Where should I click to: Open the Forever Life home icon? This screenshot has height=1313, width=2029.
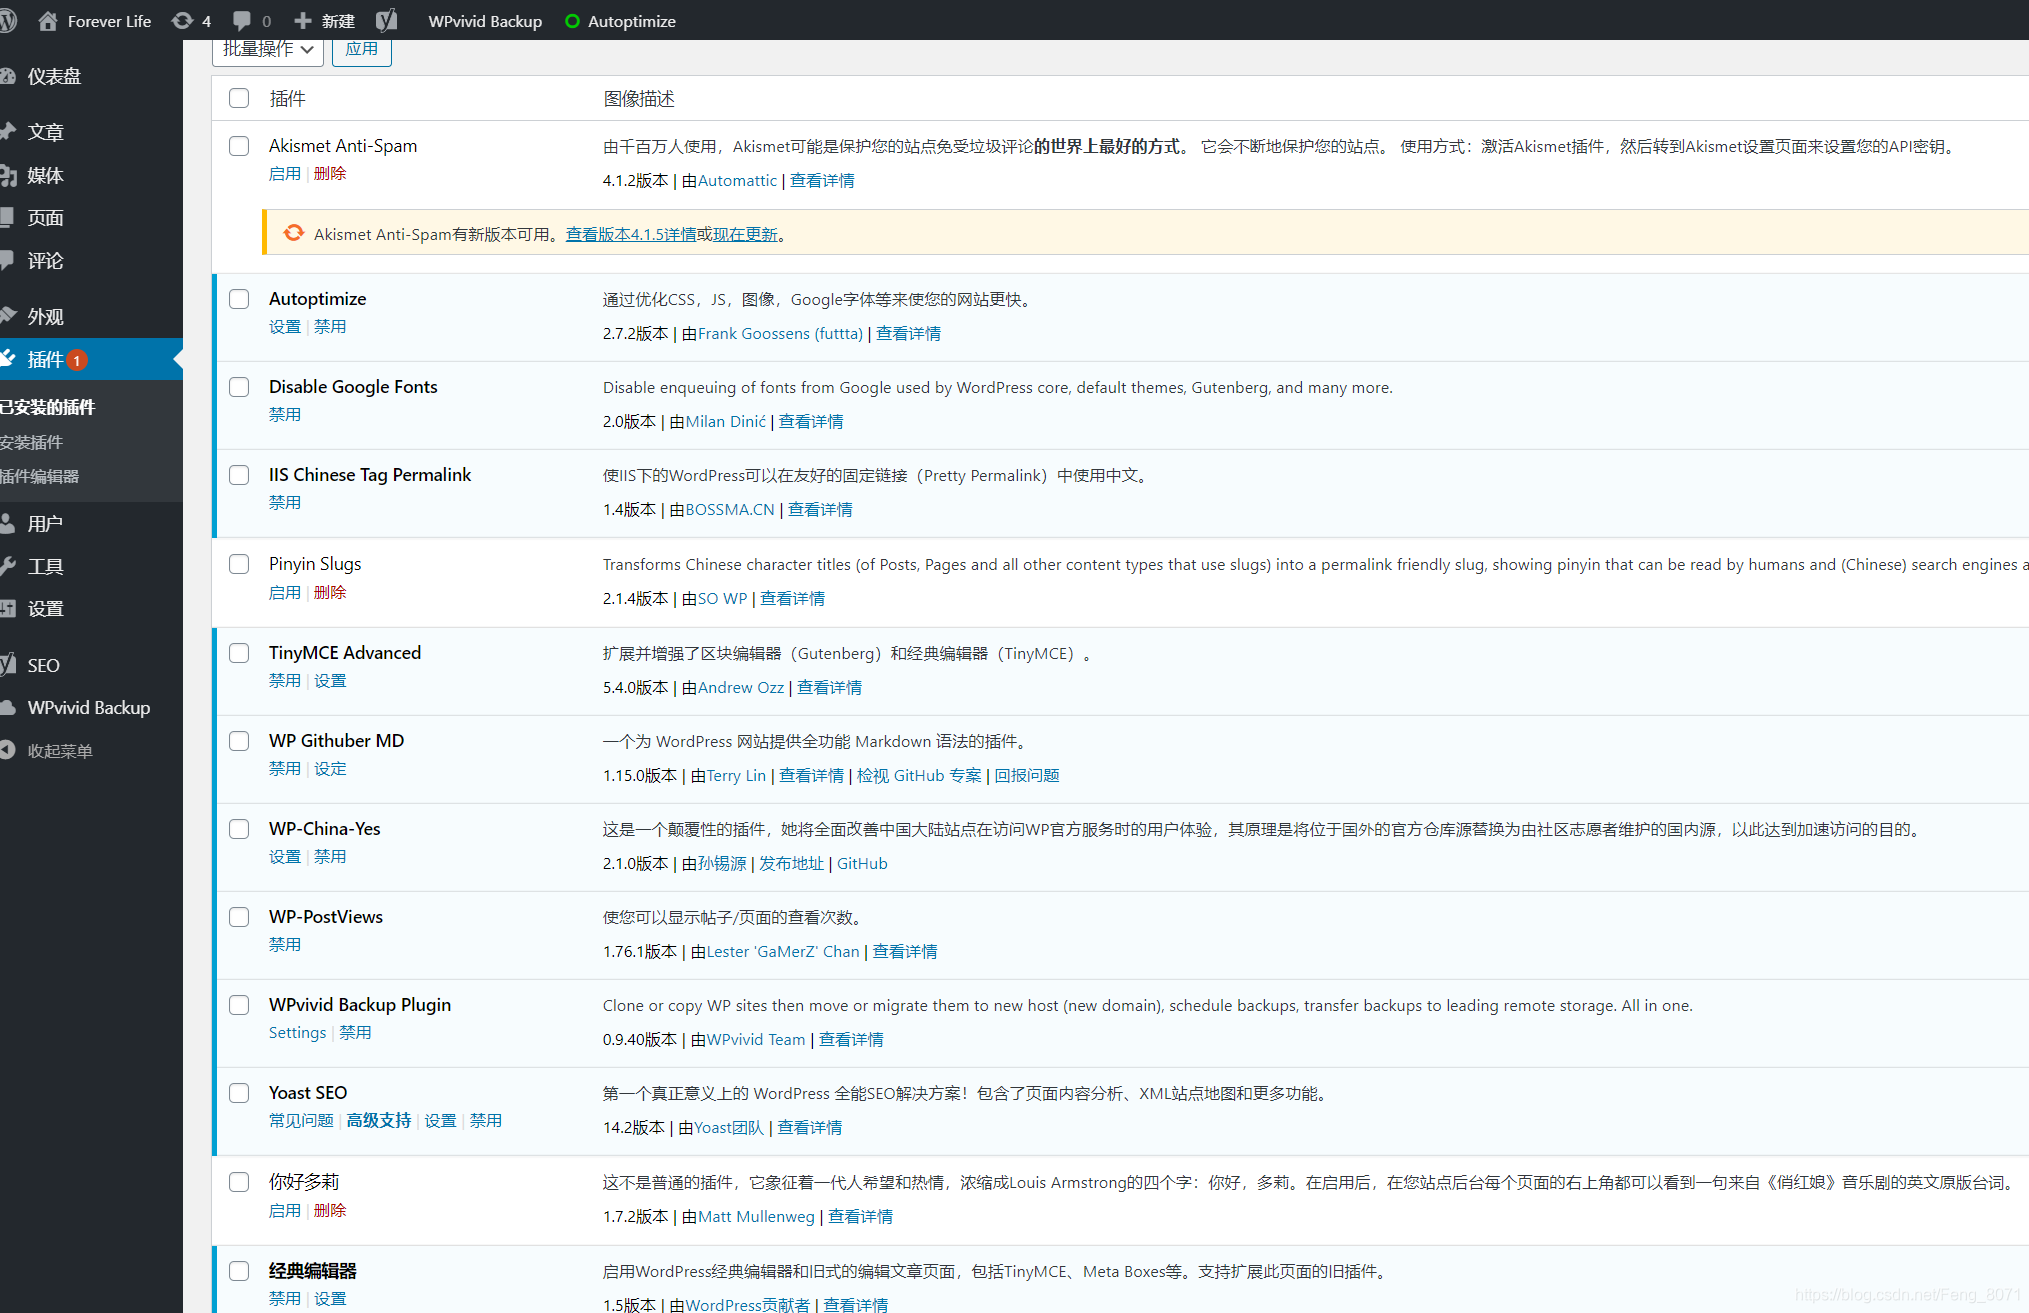point(47,21)
